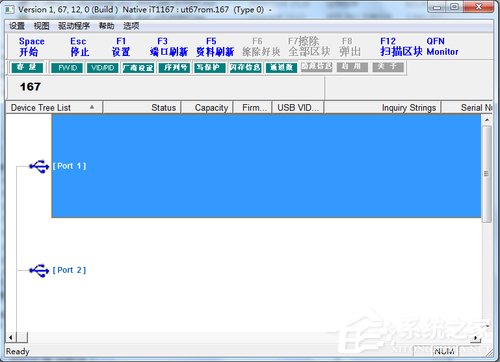
Task: Click the USB icon for Port 1
Action: (x=39, y=166)
